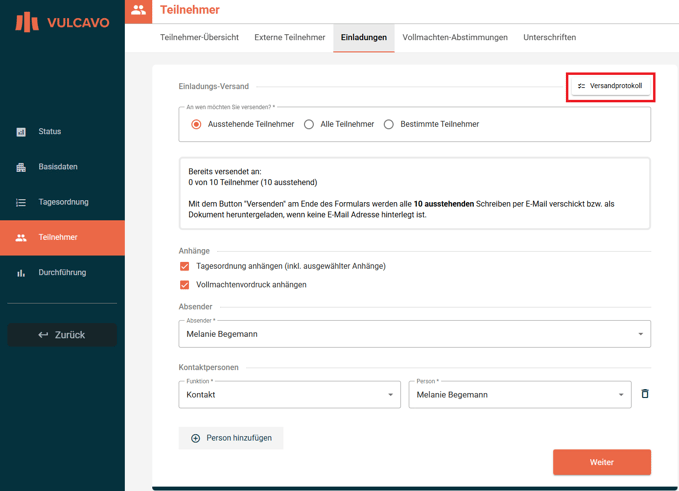Screen dimensions: 679x491
Task: Uncheck Tagesordnung anhängen checkbox
Action: point(185,267)
